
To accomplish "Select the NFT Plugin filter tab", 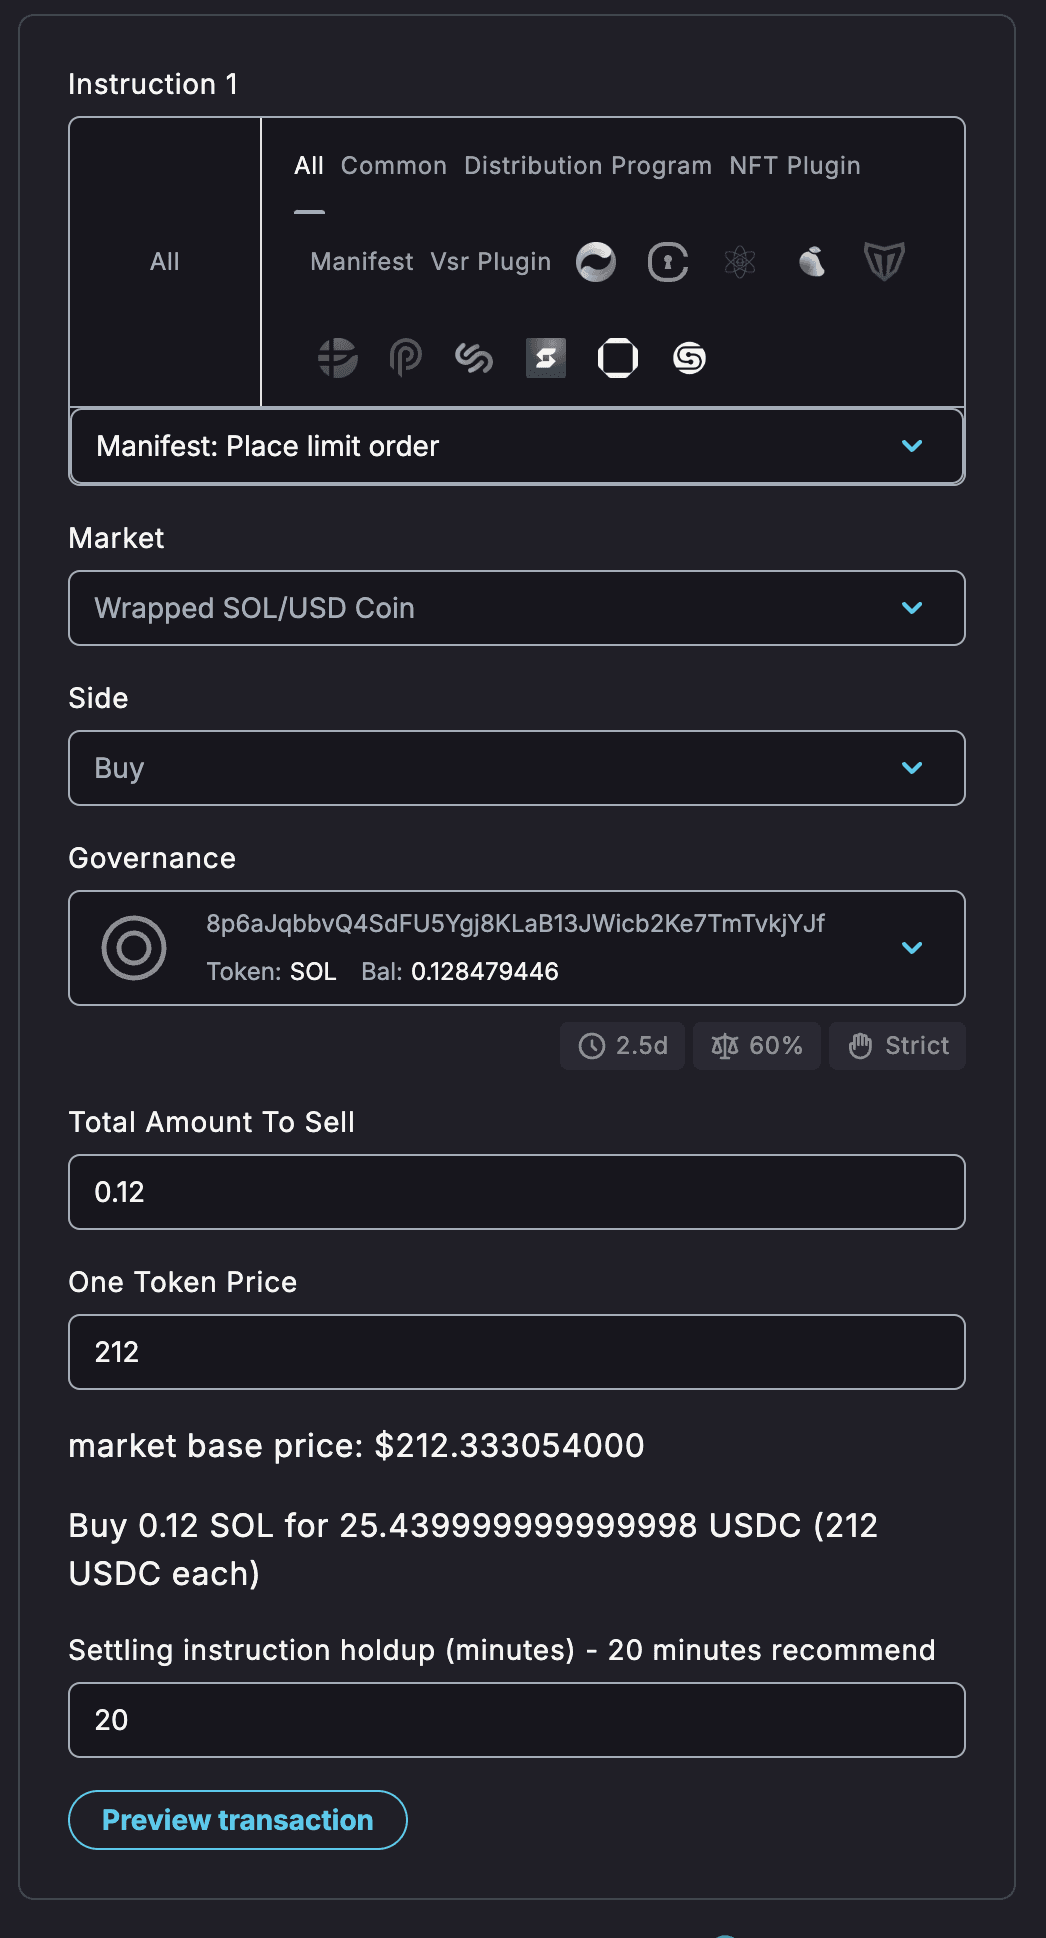I will coord(795,166).
